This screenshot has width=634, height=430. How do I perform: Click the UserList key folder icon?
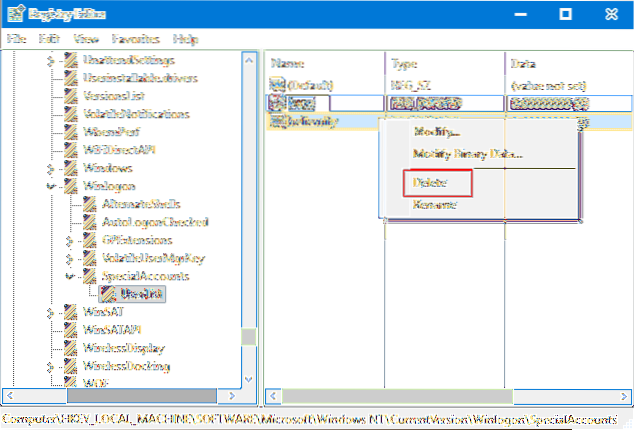[107, 293]
